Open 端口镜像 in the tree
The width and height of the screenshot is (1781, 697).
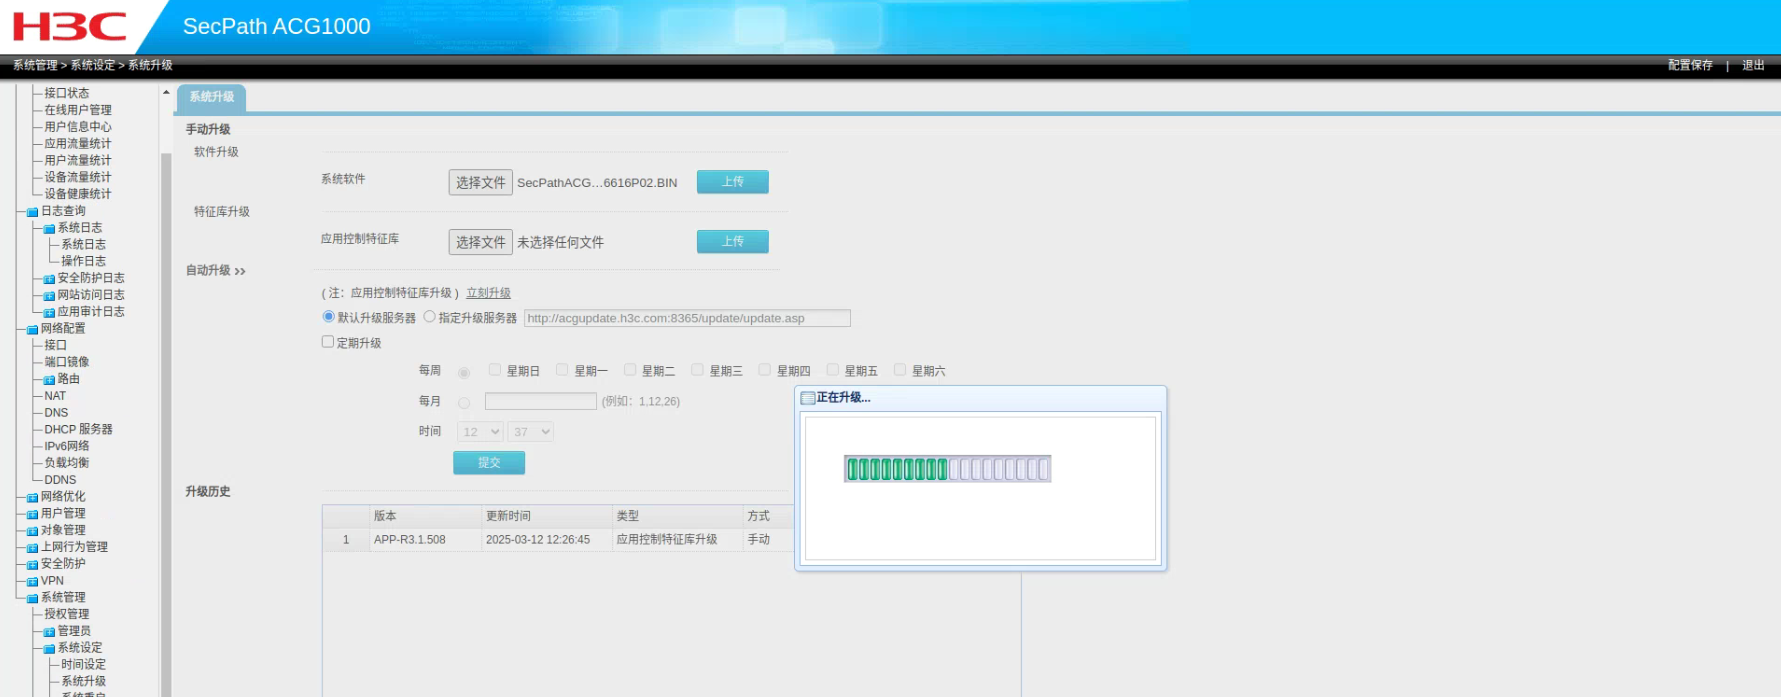click(x=67, y=362)
